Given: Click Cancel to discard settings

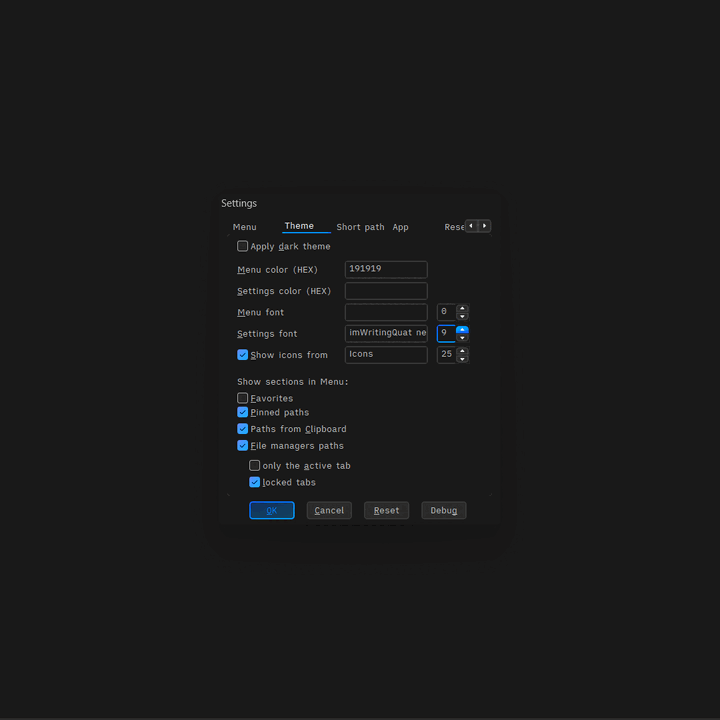Looking at the screenshot, I should [x=329, y=510].
